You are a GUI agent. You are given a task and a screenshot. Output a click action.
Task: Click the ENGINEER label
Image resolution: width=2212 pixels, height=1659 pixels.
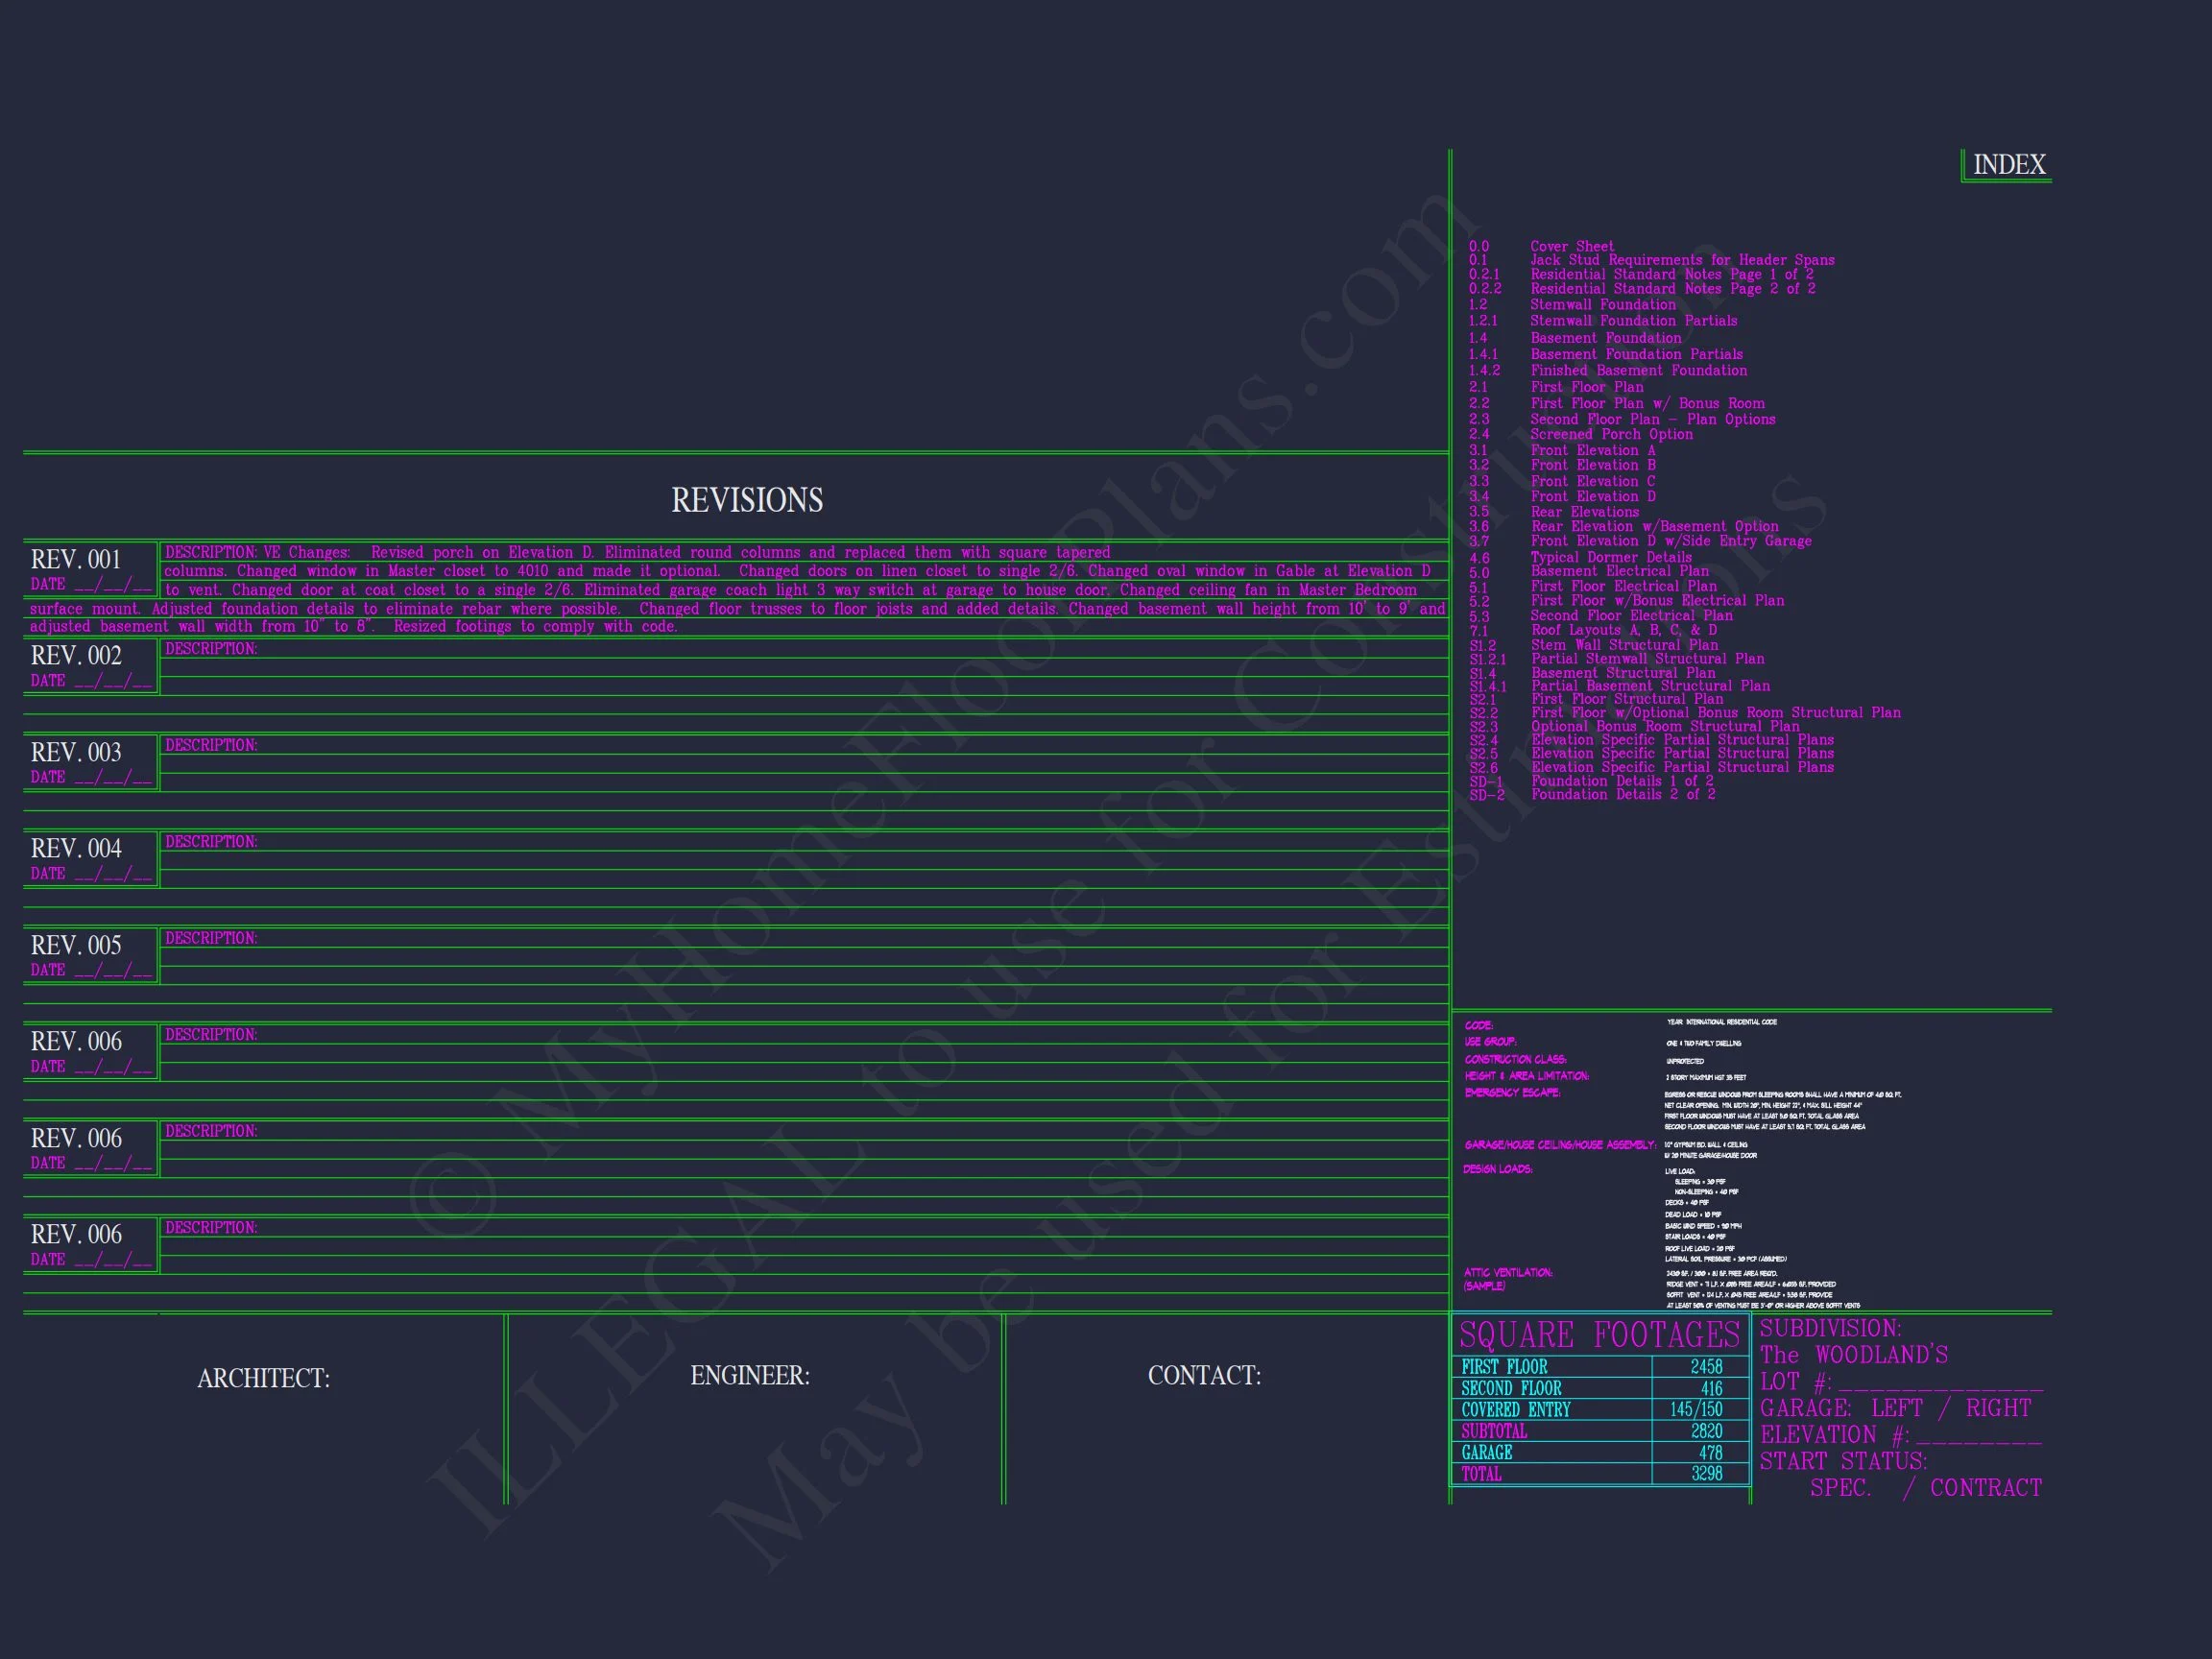pyautogui.click(x=749, y=1376)
